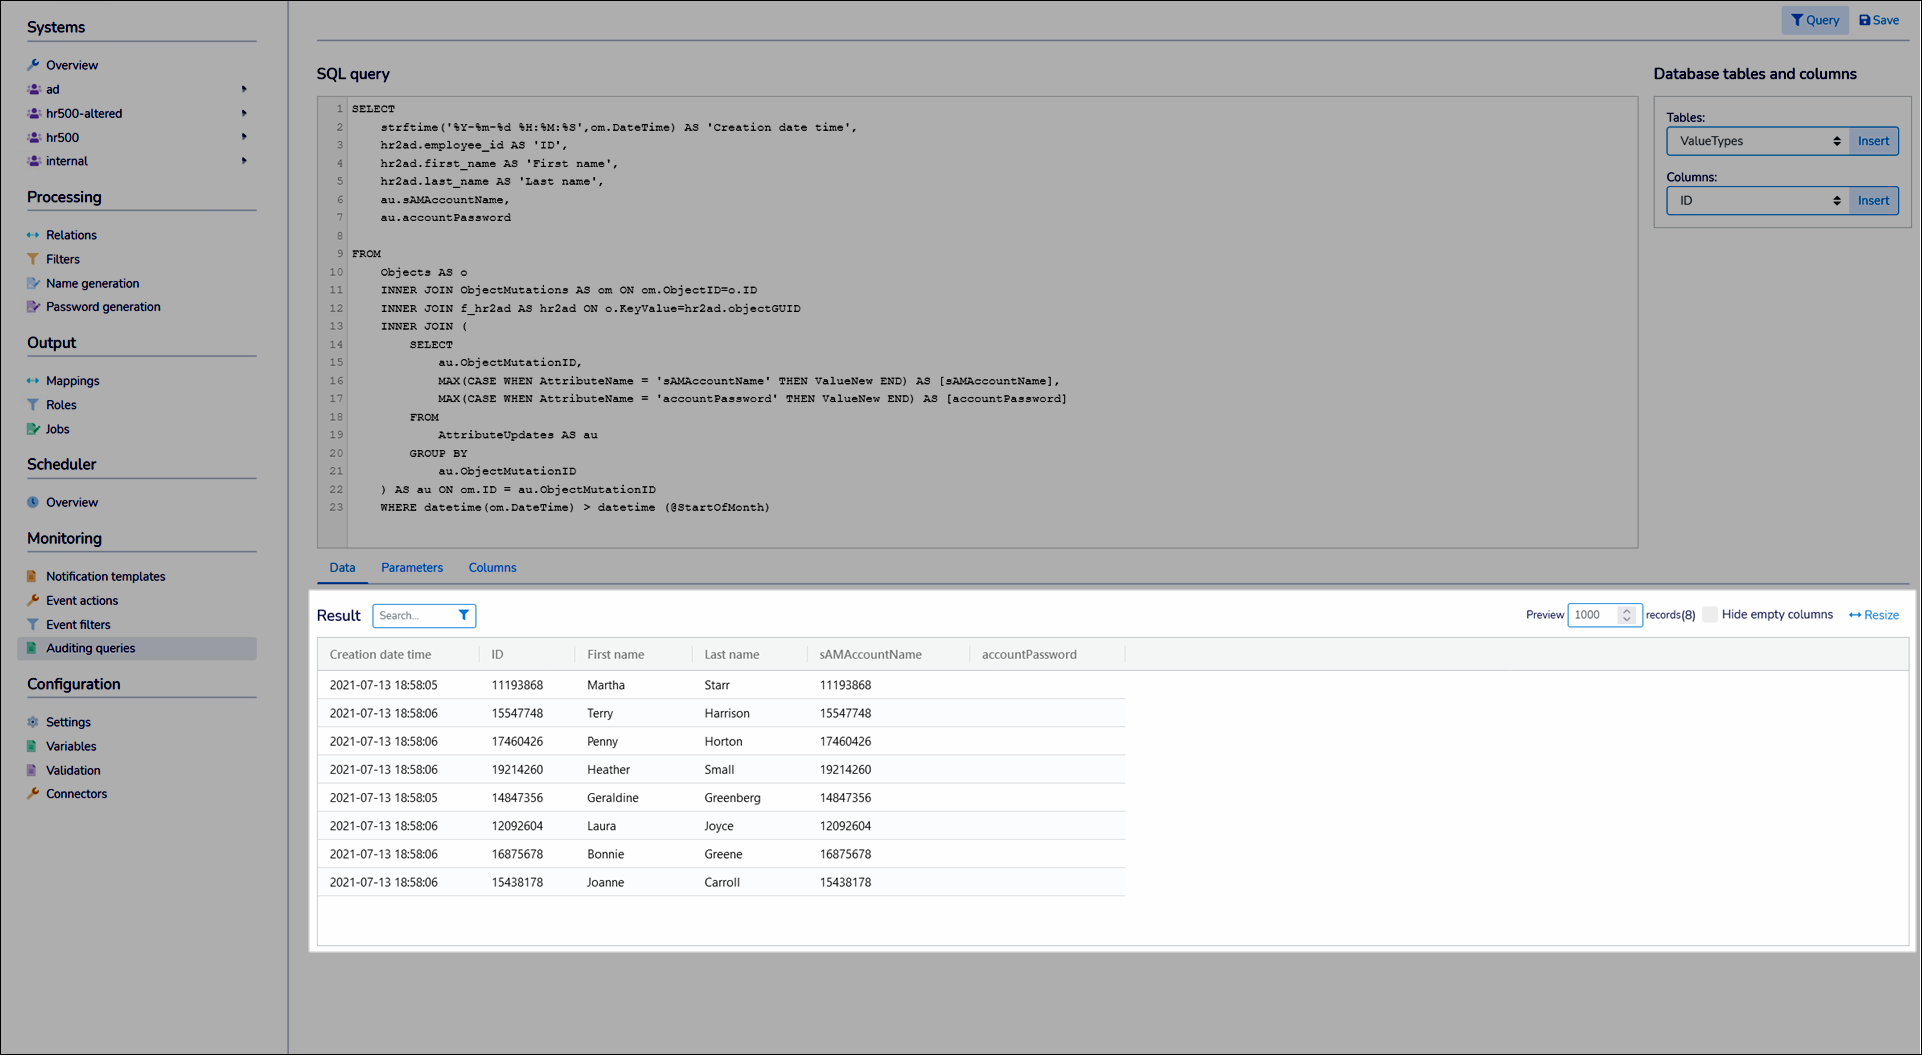
Task: Open the Columns dropdown showing ID
Action: pyautogui.click(x=1757, y=201)
